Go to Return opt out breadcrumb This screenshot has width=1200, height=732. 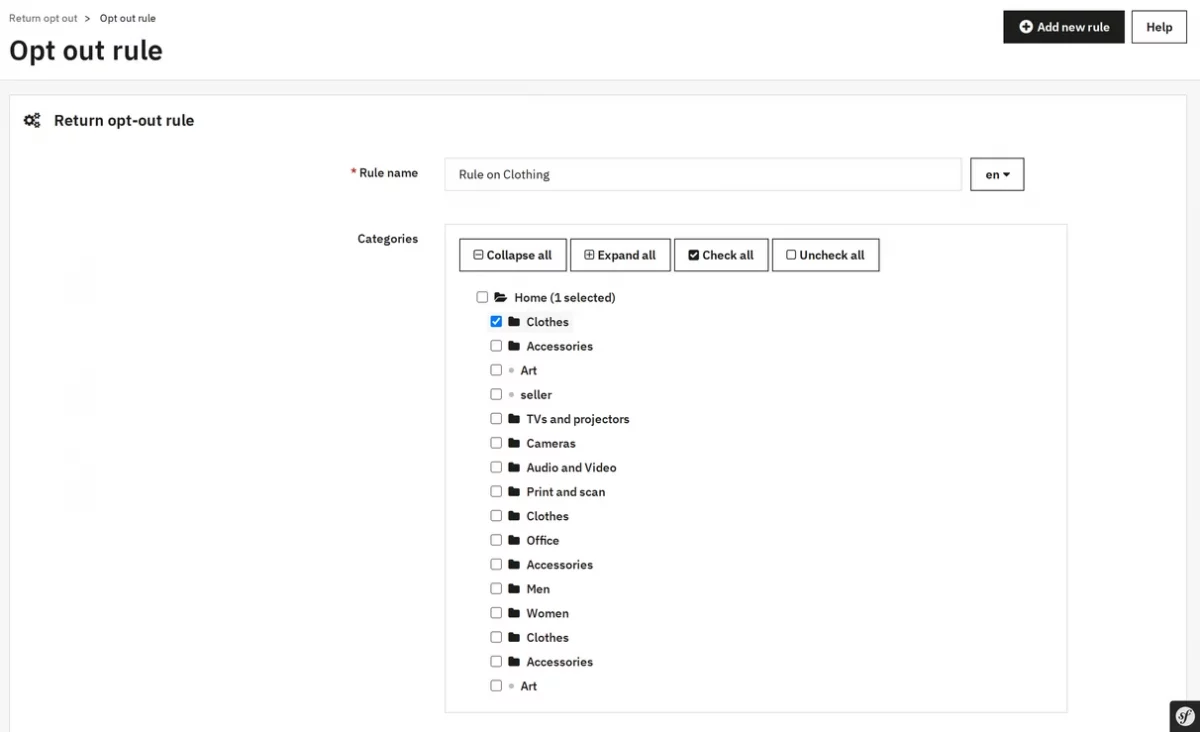43,18
